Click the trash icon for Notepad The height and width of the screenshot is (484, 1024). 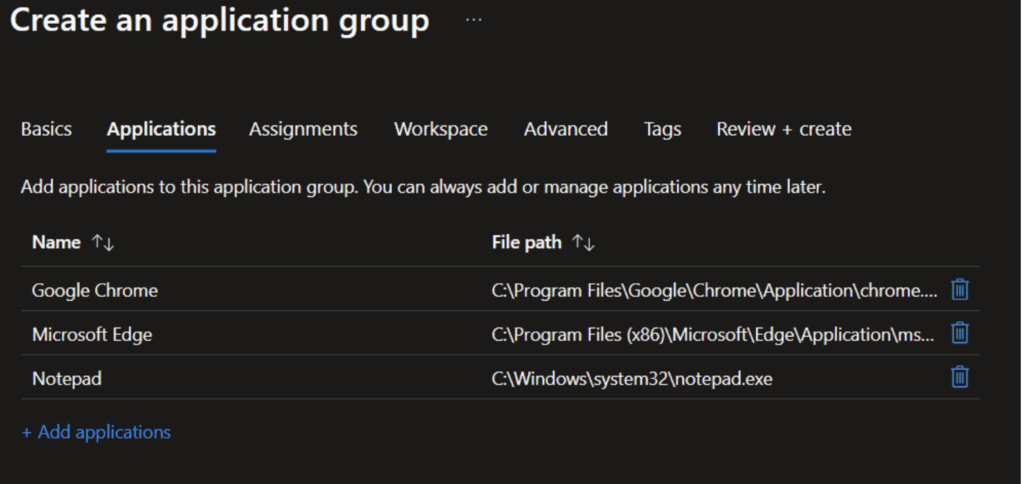click(959, 377)
